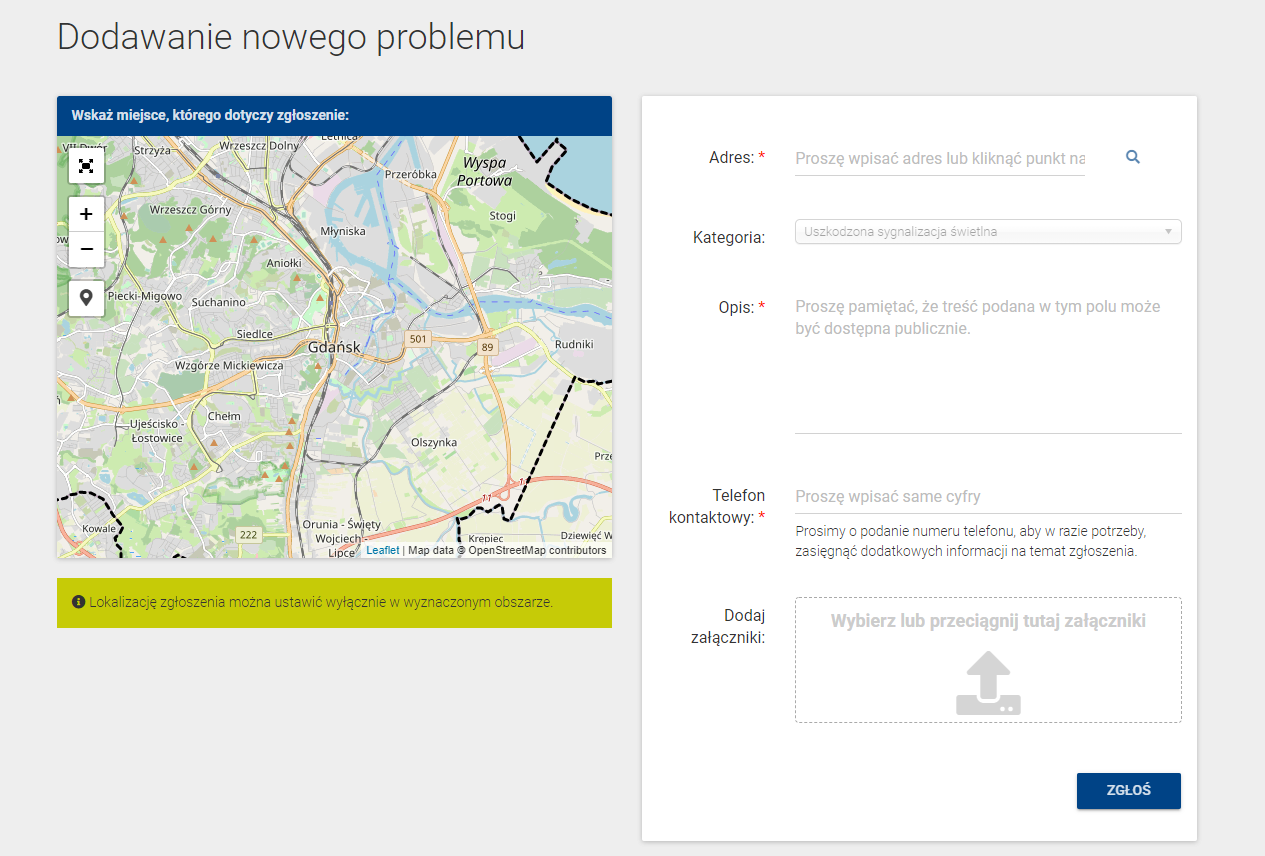This screenshot has width=1265, height=856.
Task: Click the Kategoria dropdown arrow
Action: (x=1168, y=232)
